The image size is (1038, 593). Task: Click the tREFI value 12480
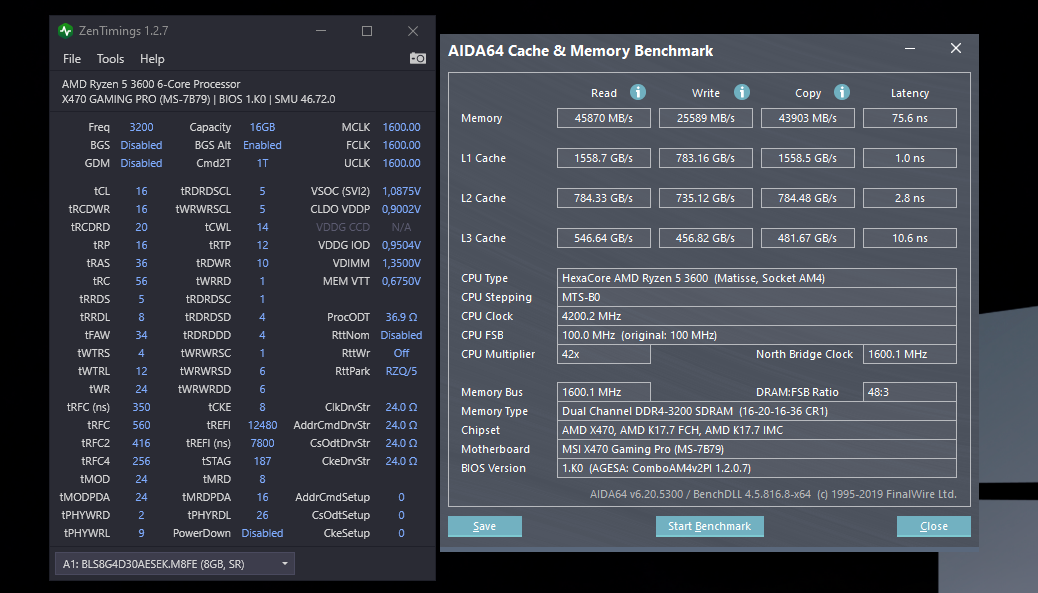pos(262,425)
